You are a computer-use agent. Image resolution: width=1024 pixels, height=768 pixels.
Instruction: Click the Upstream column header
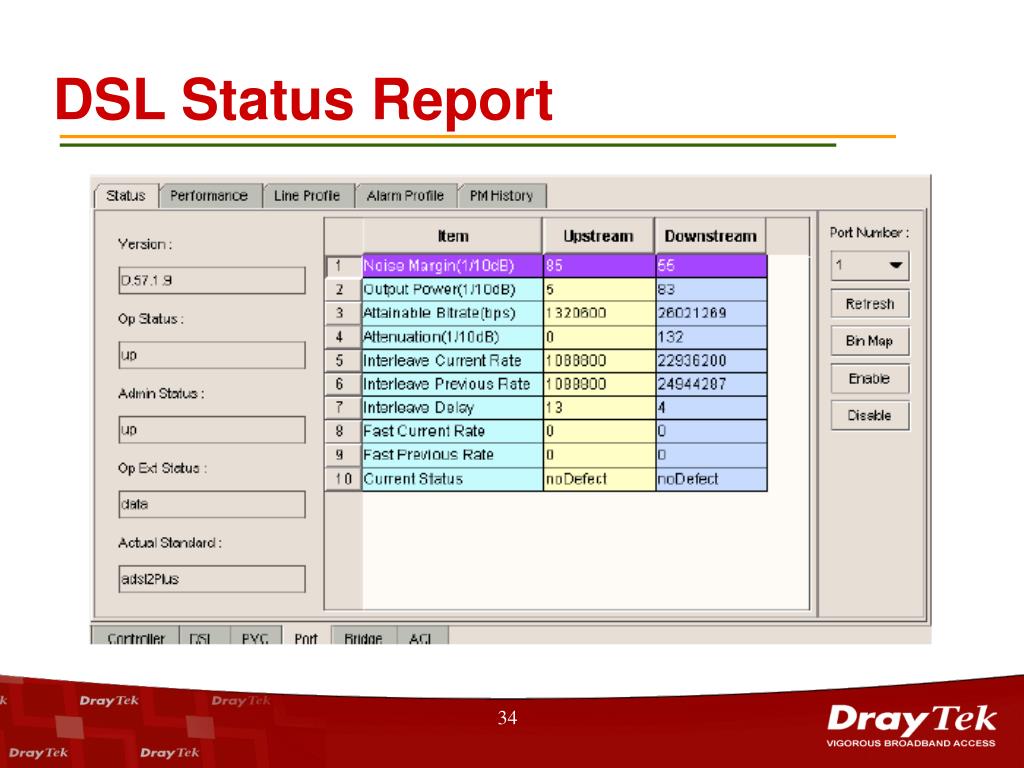coord(598,236)
